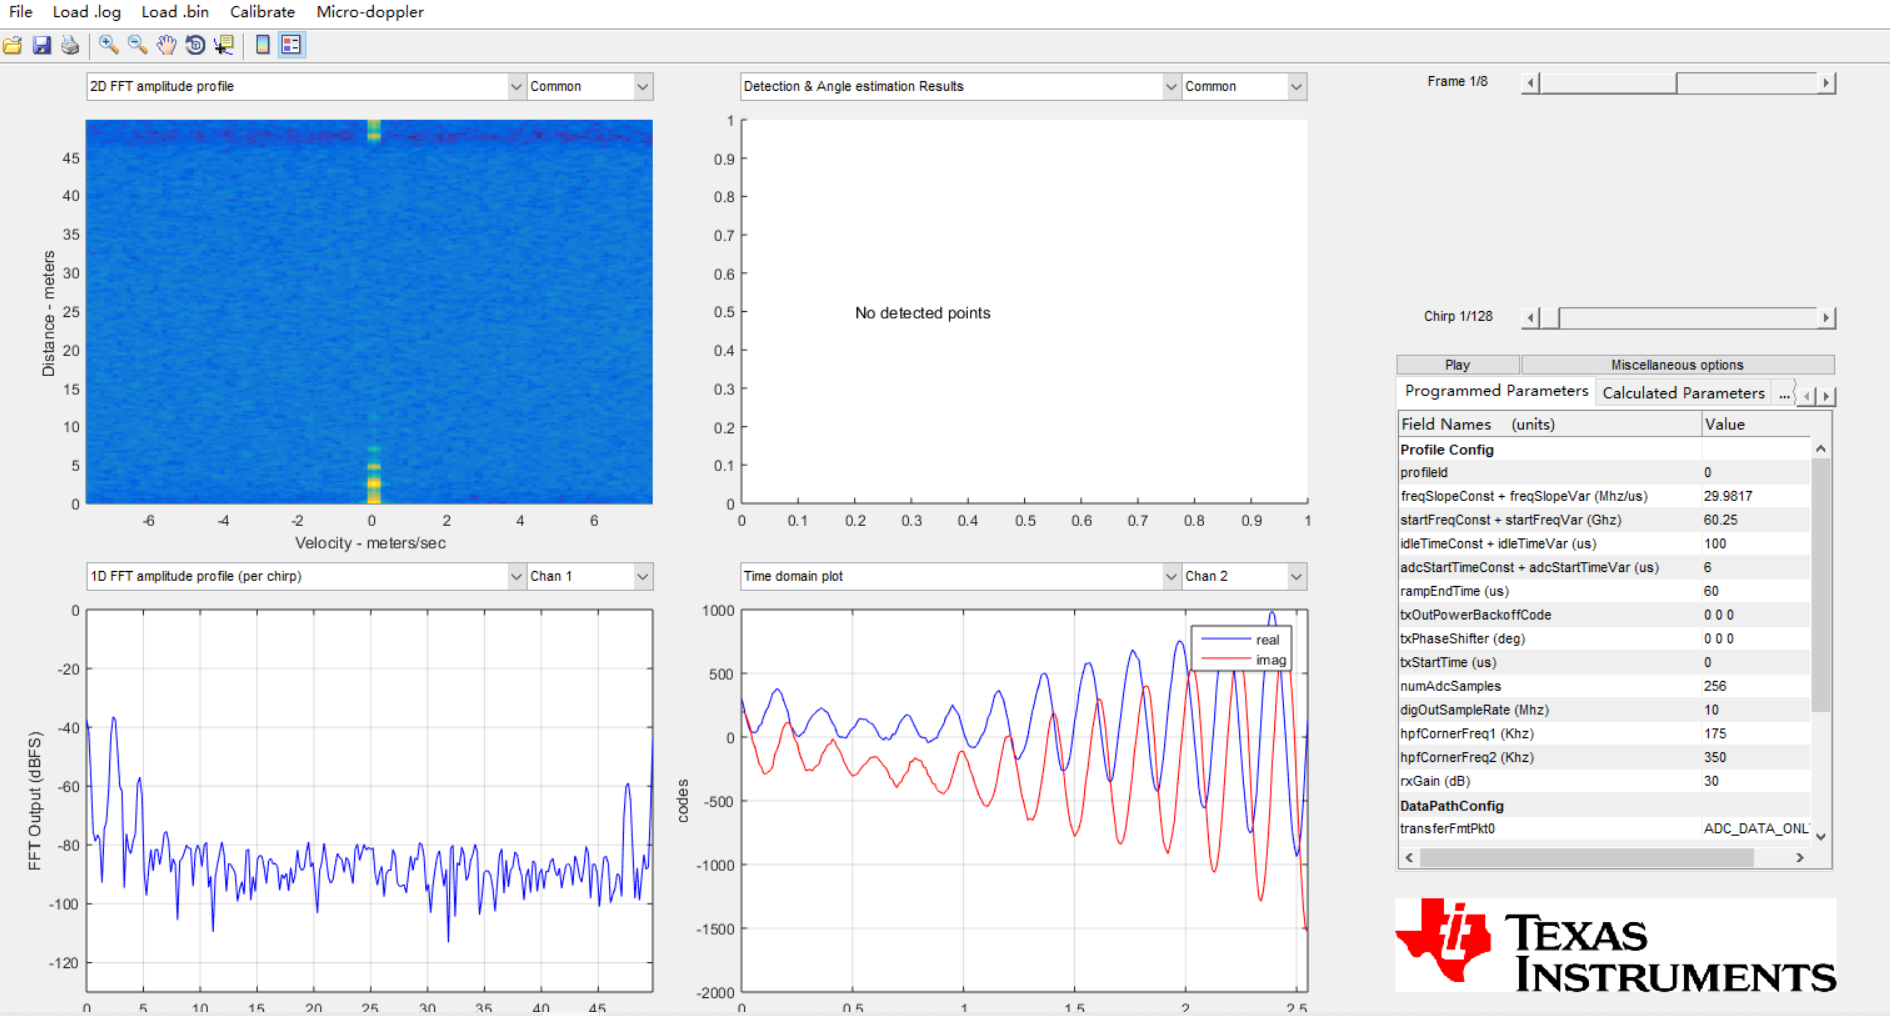
Task: Click the Frame slider track
Action: coord(1745,83)
